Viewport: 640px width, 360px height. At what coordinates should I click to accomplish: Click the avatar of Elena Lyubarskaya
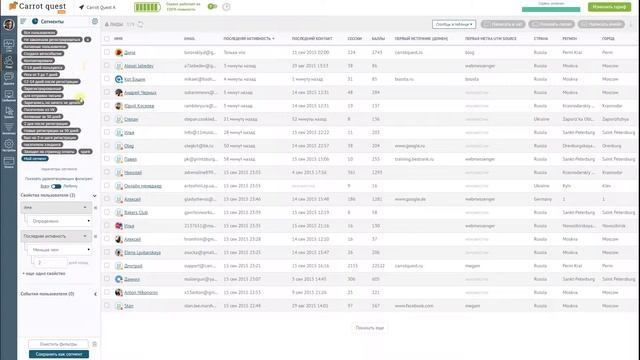point(119,253)
